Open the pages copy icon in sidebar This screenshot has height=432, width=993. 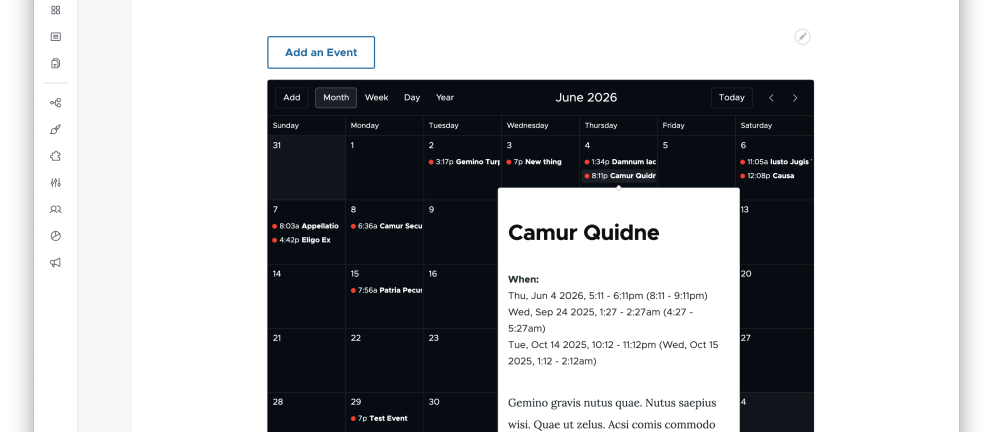[x=56, y=63]
